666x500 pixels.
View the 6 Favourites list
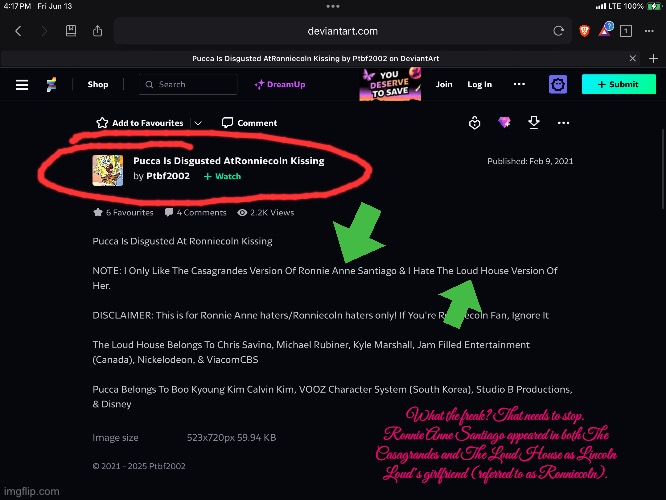[x=123, y=212]
